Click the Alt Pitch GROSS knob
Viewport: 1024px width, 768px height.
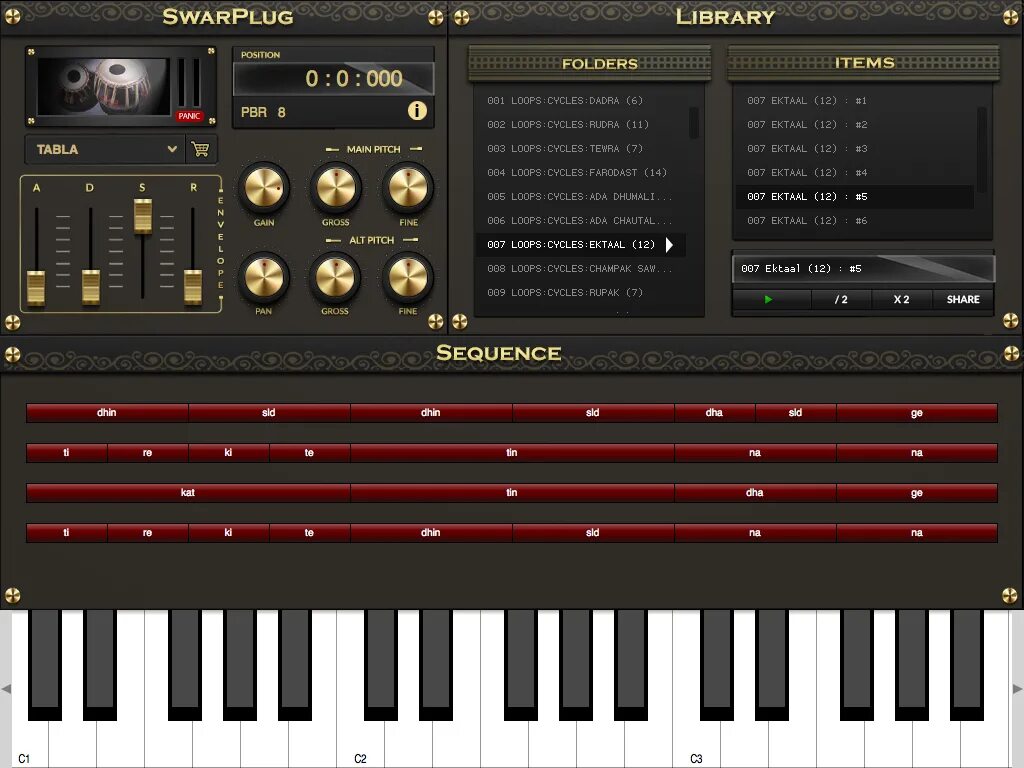335,278
